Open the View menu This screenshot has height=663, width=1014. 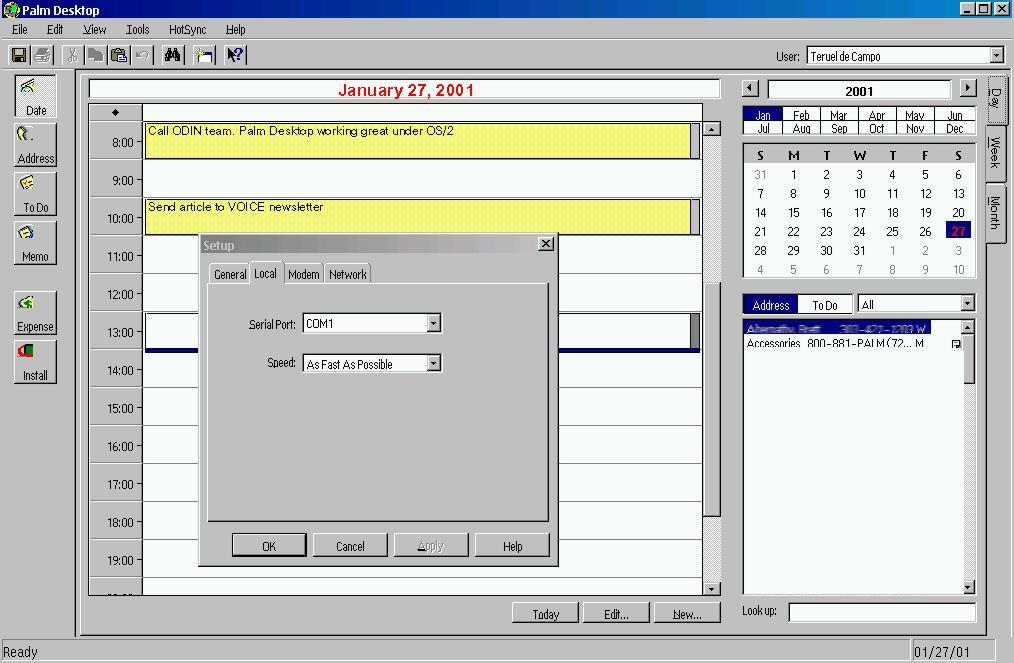pyautogui.click(x=94, y=30)
